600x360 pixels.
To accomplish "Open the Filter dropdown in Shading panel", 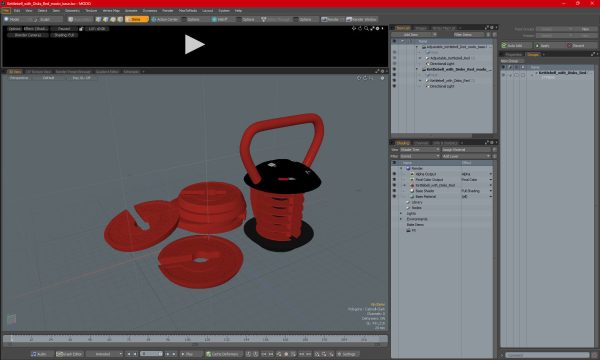I will pos(420,156).
